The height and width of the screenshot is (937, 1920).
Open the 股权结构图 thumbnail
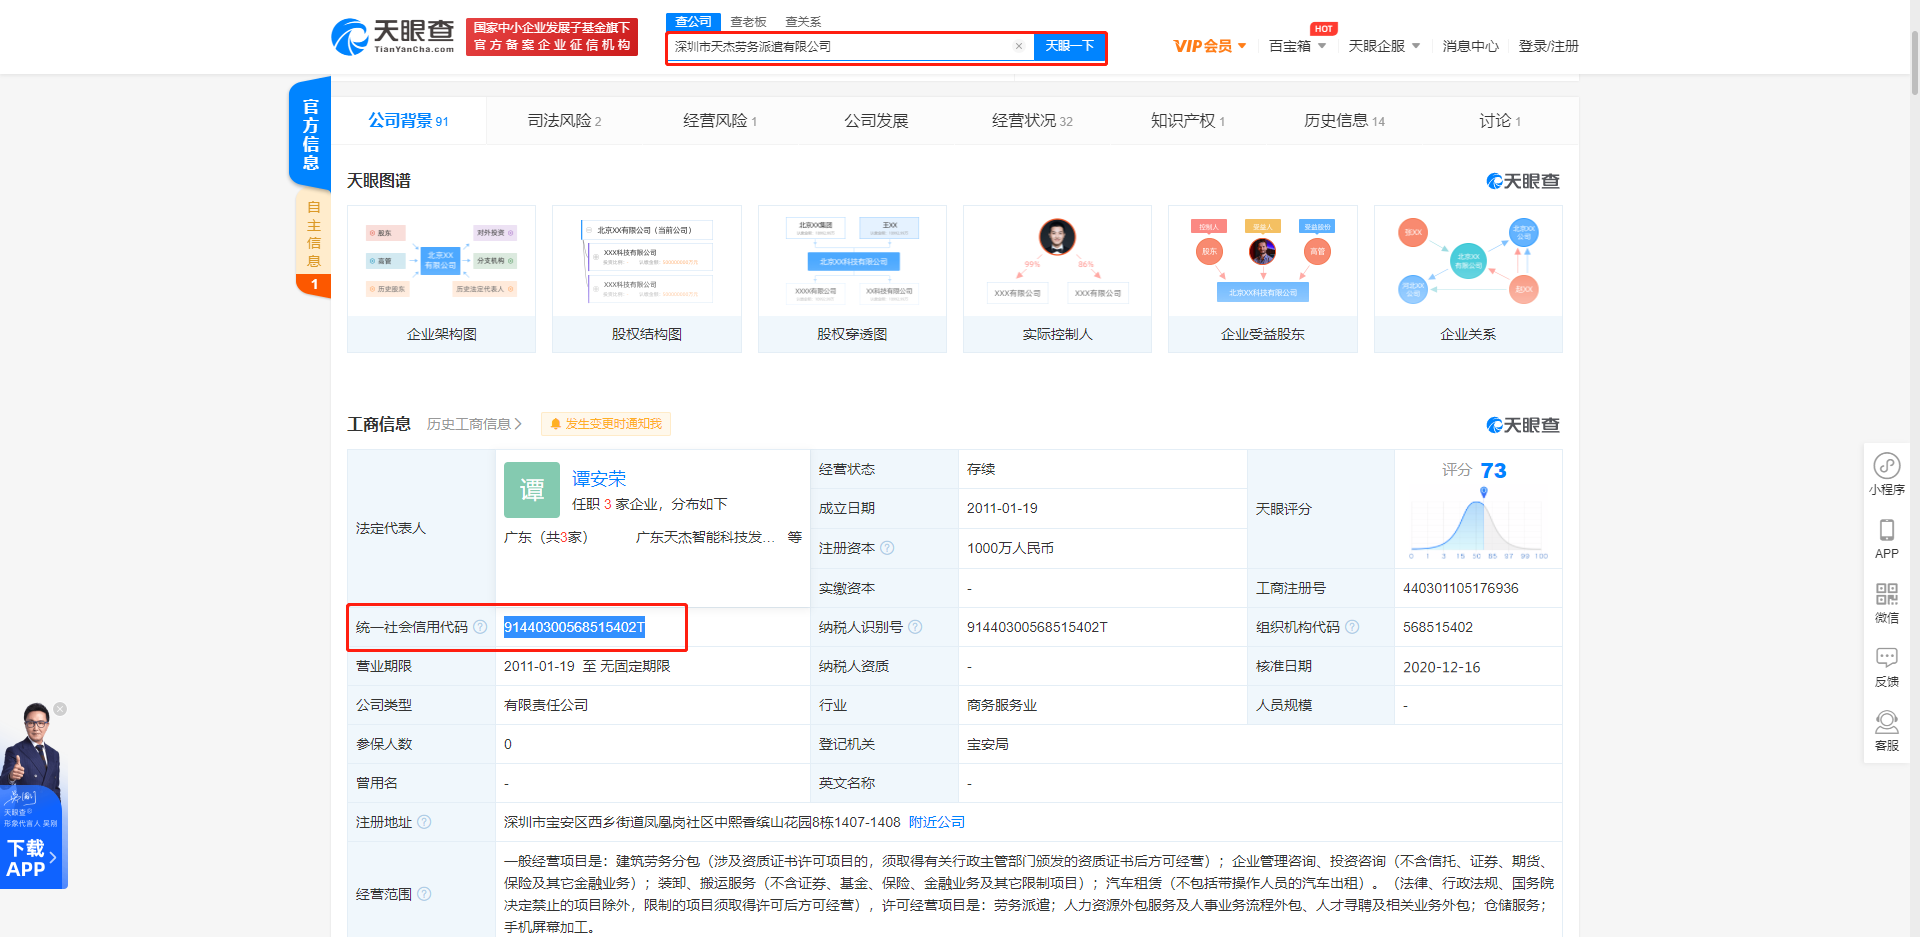click(647, 279)
